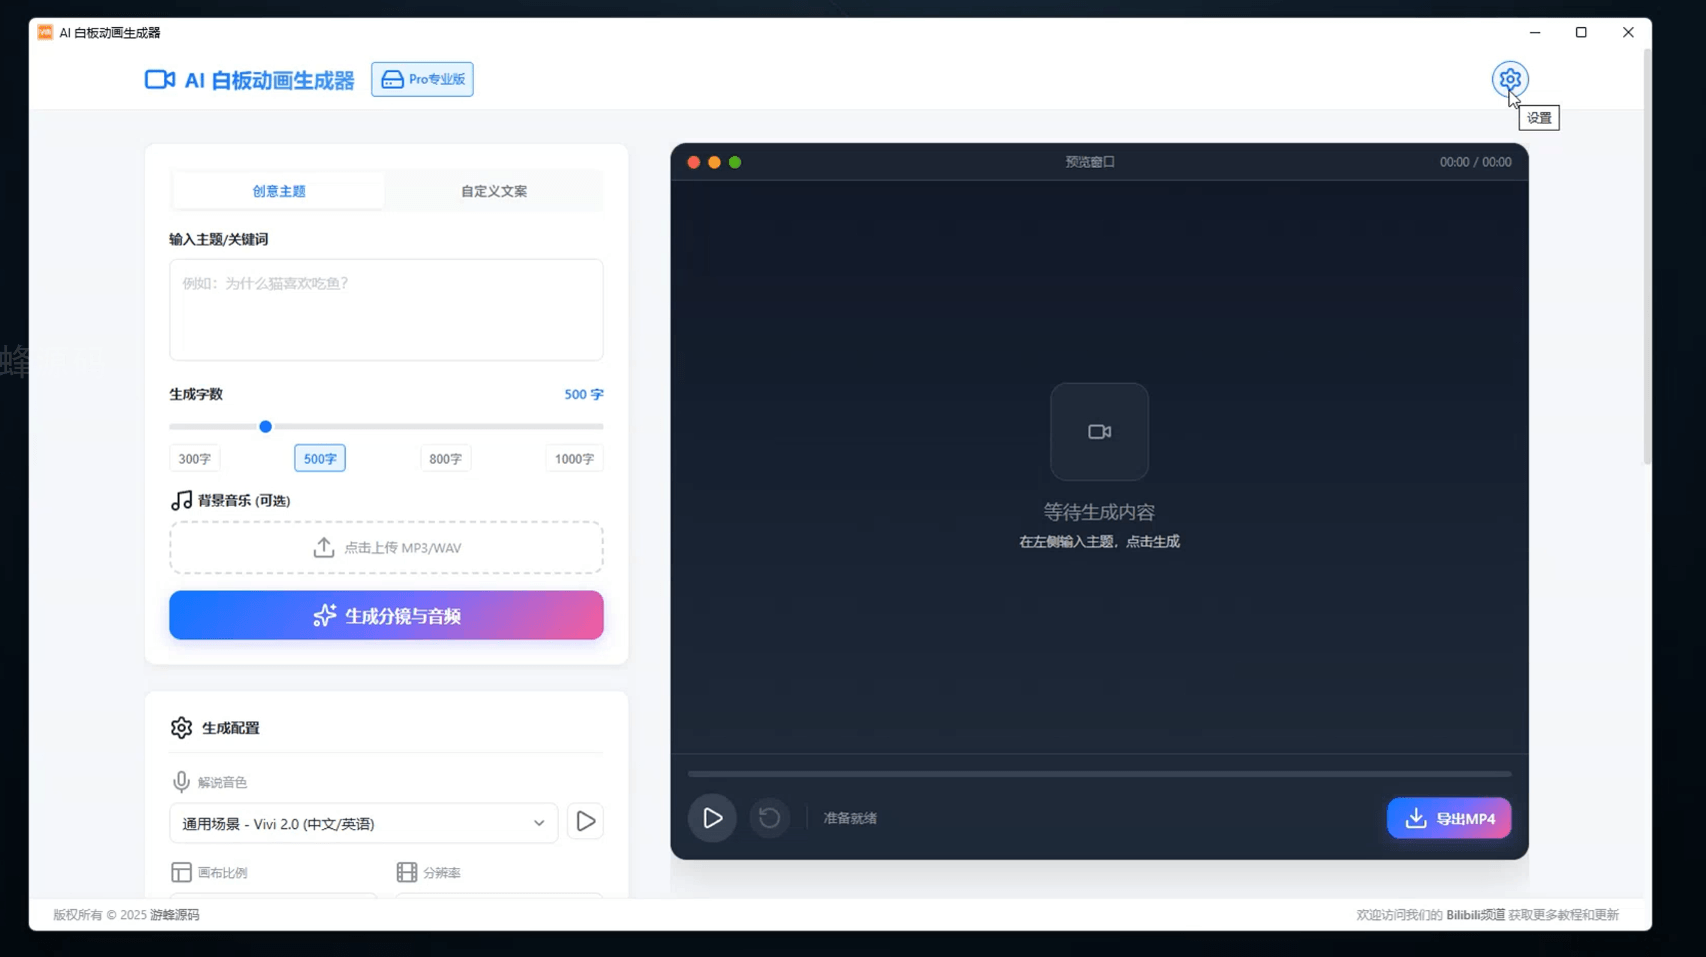Click the 画布比例 layout icon
Viewport: 1706px width, 957px height.
point(181,872)
